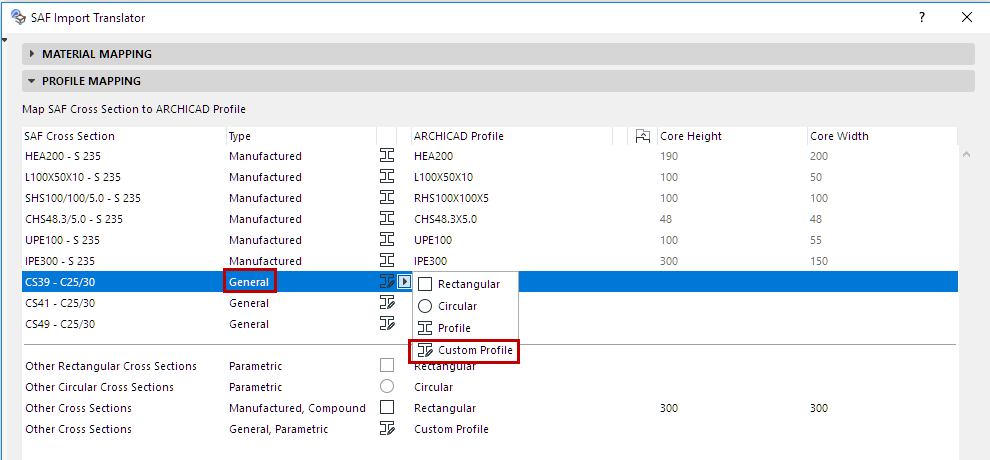Click the Core Width value 150 for IPE300
The image size is (990, 460).
pyautogui.click(x=819, y=261)
